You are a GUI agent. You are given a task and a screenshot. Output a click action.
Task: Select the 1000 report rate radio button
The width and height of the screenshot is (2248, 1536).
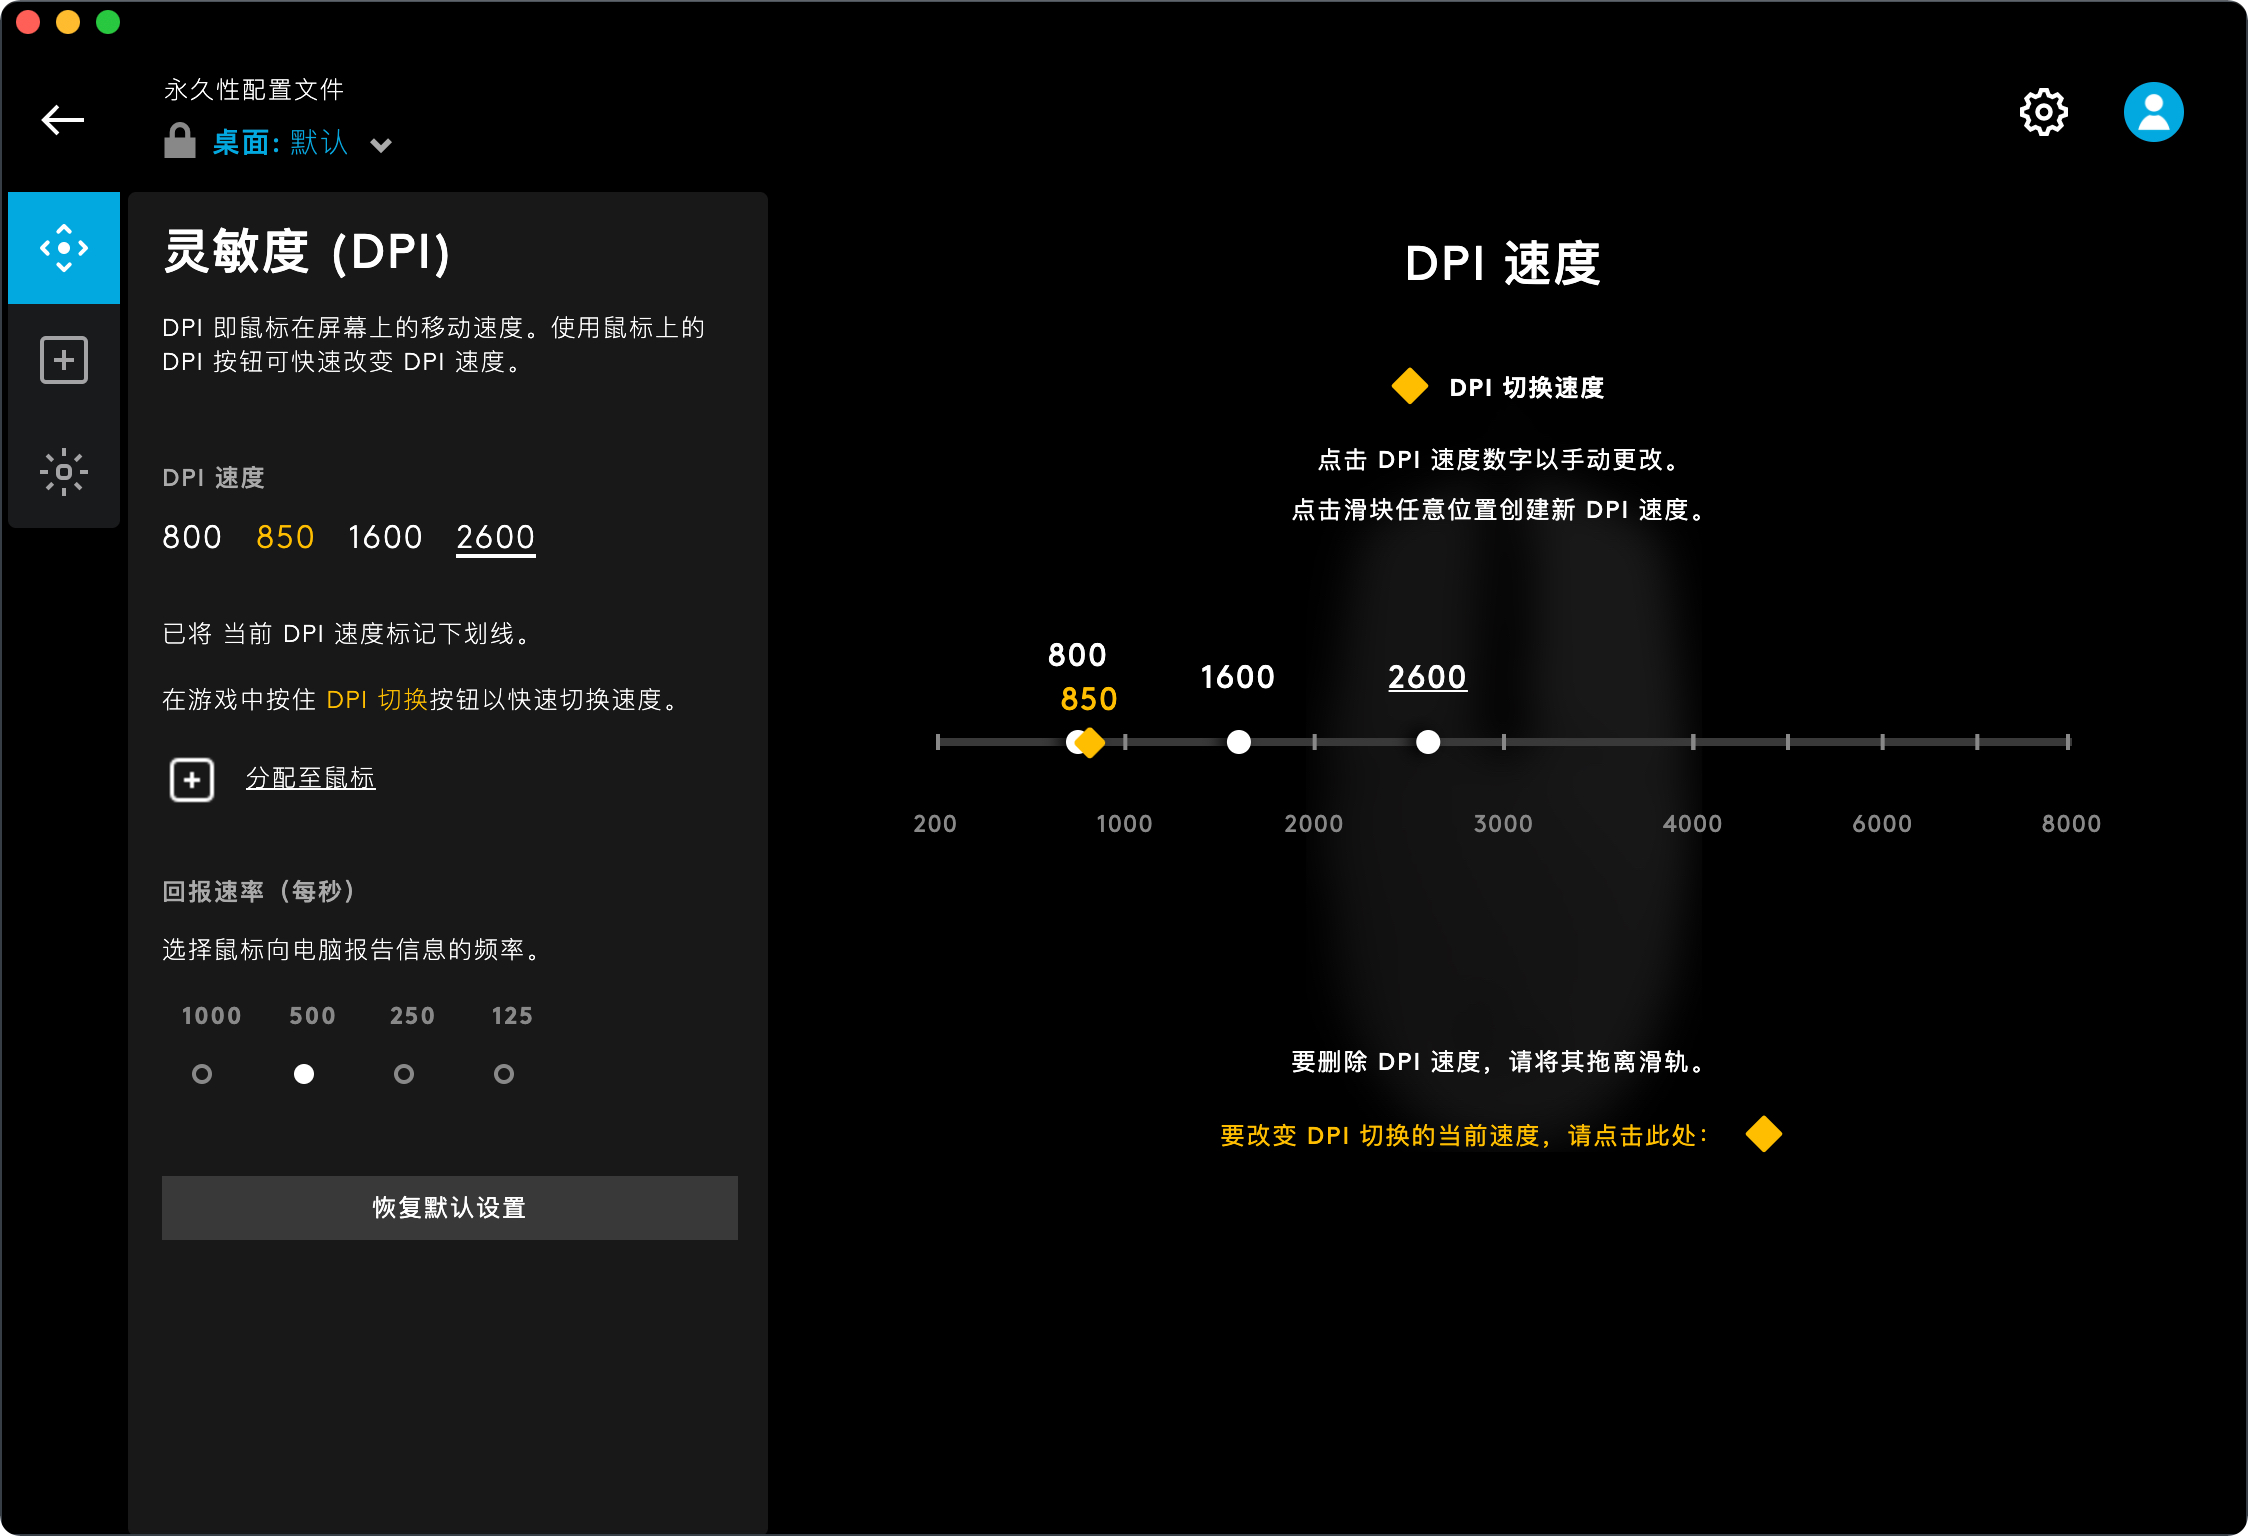coord(202,1074)
